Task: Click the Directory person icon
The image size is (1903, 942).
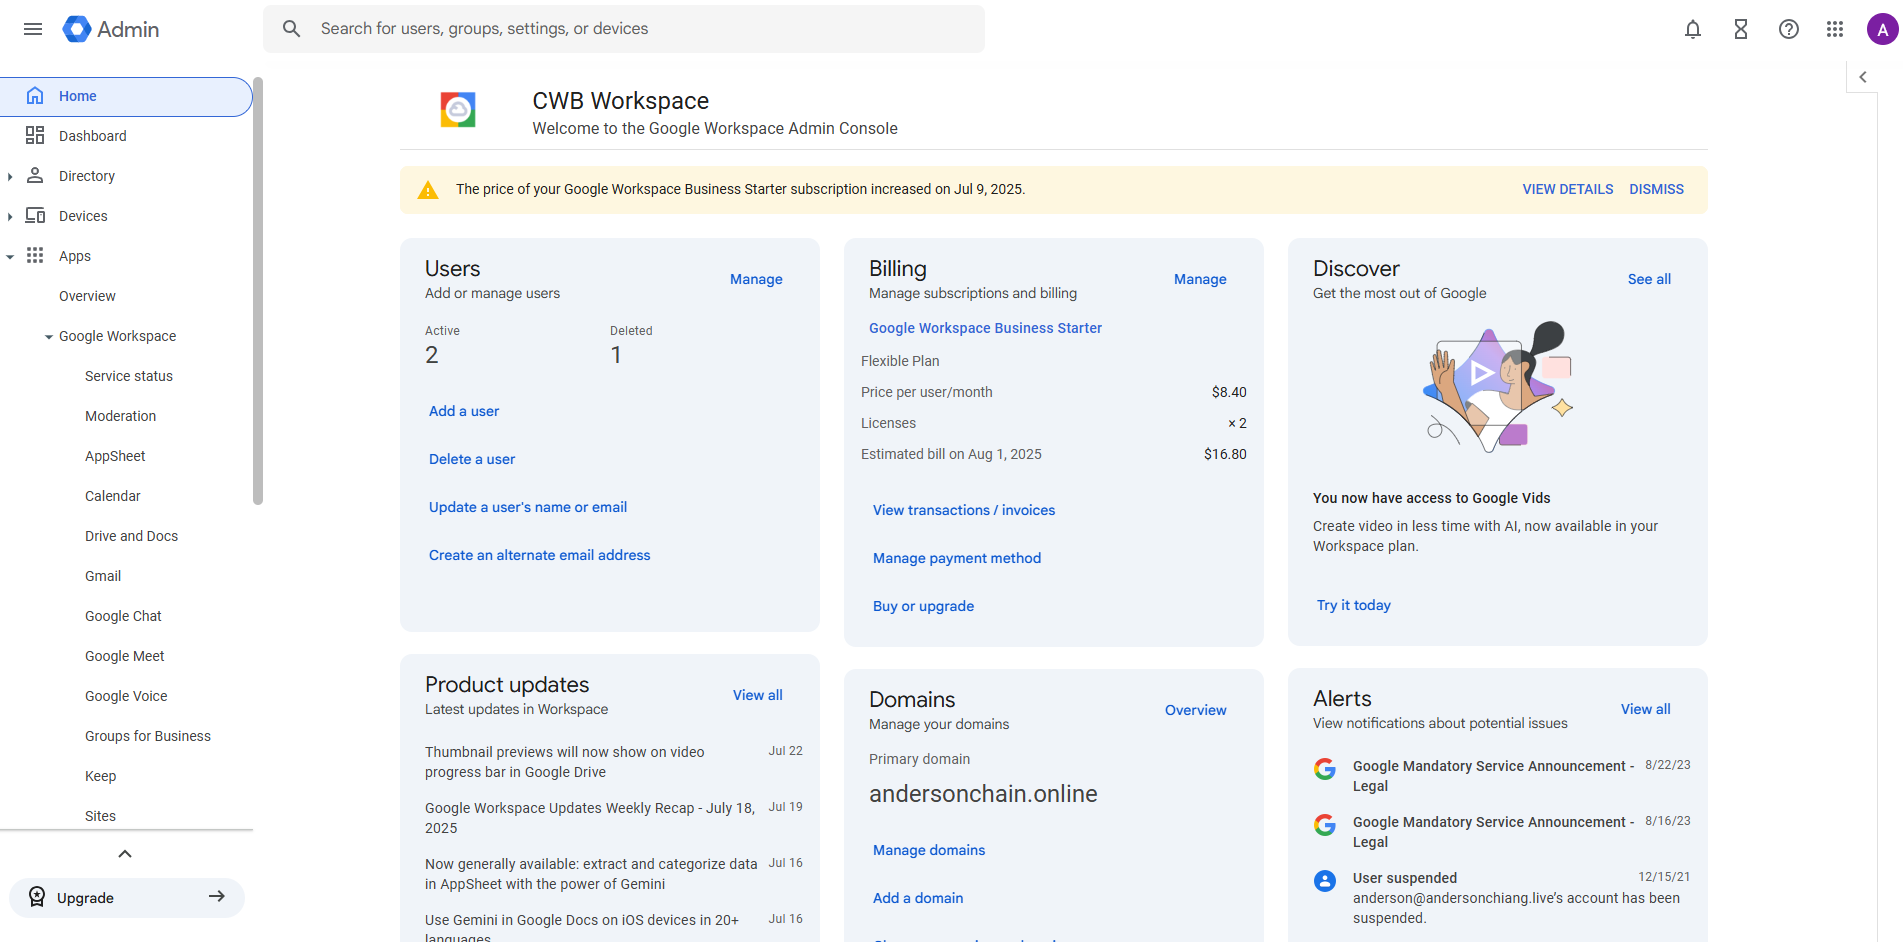Action: point(35,176)
